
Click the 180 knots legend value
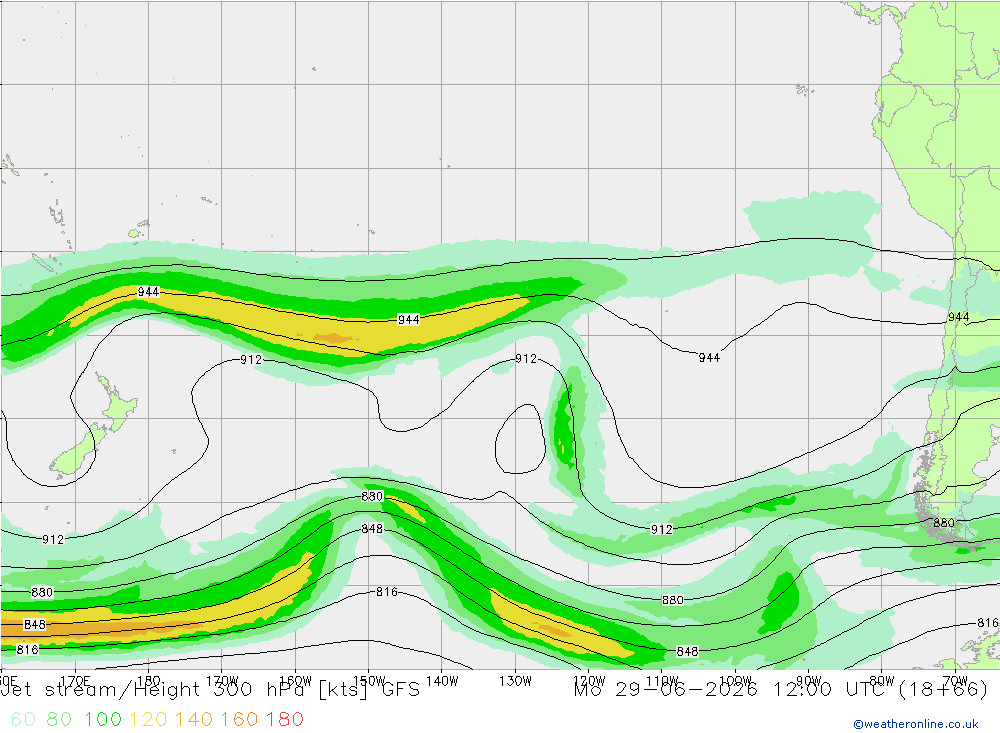(x=284, y=720)
